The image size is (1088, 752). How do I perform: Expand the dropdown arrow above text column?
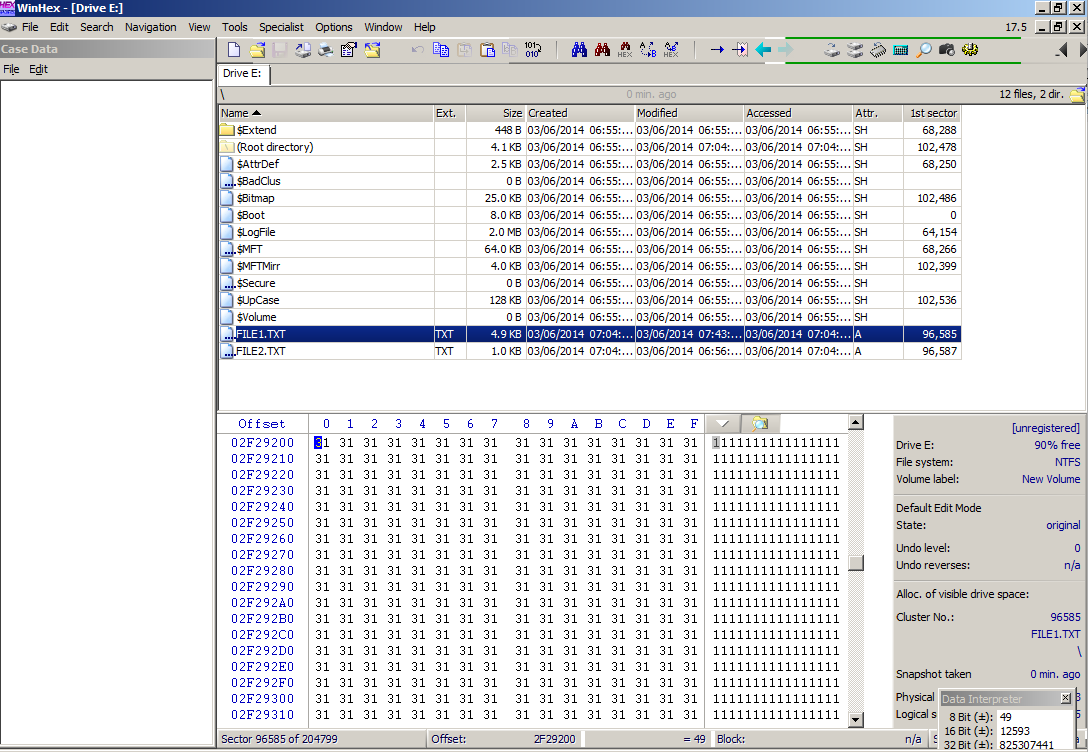pos(722,424)
